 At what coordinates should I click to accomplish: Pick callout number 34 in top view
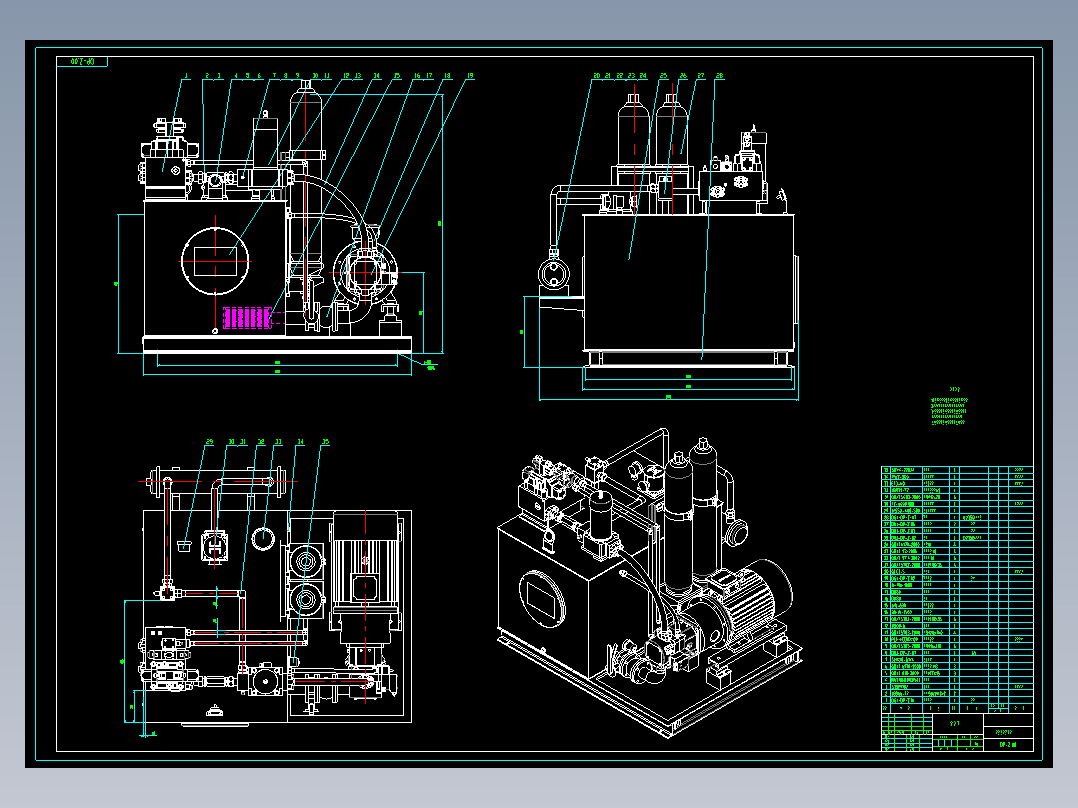pos(300,442)
